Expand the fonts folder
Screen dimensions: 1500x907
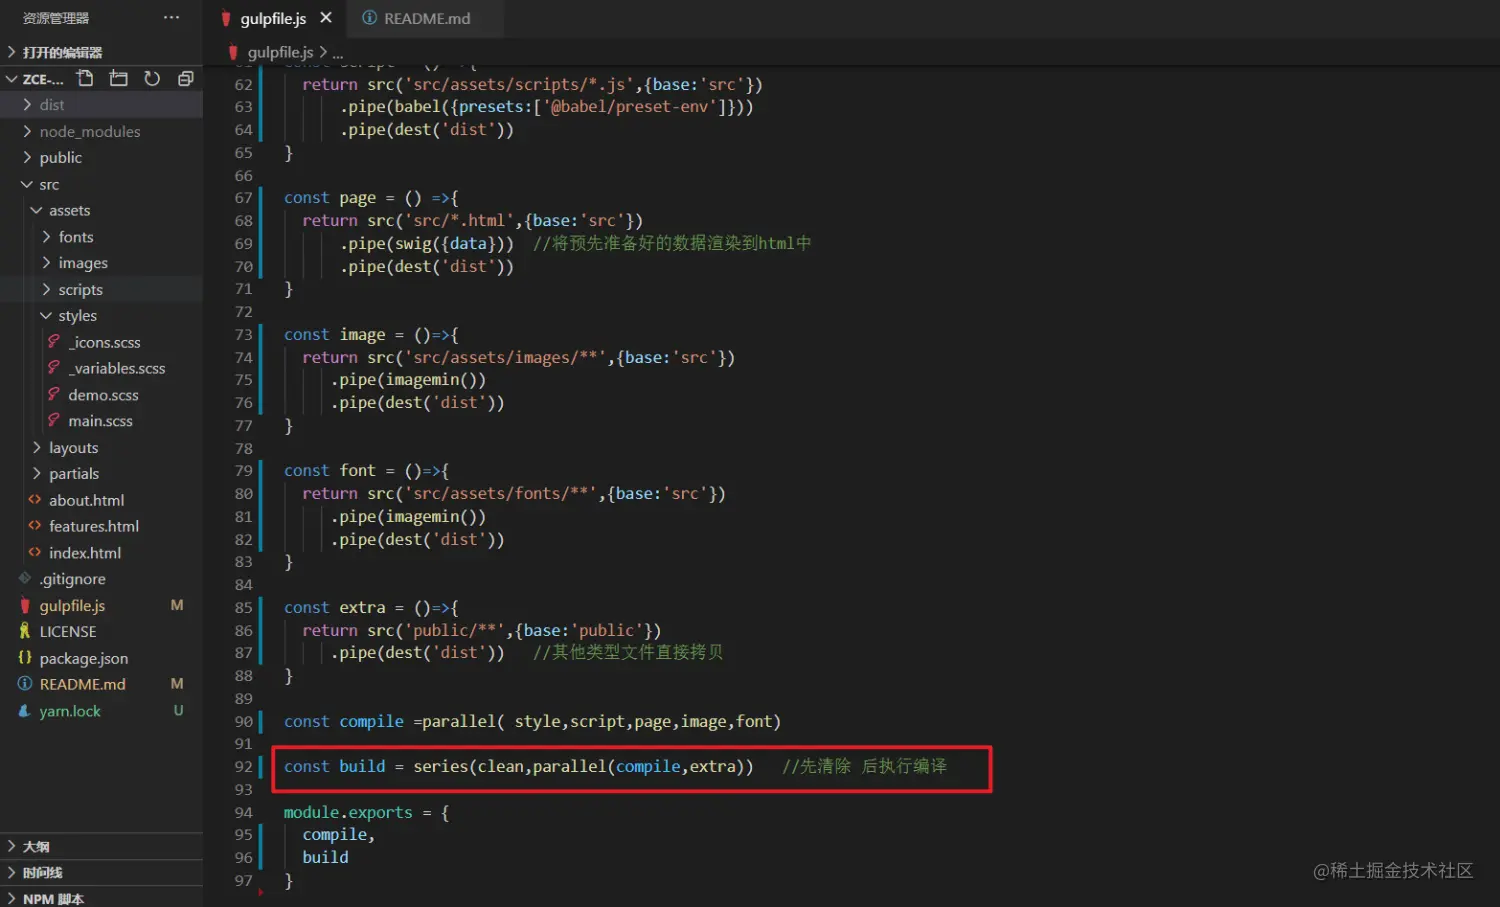point(101,237)
